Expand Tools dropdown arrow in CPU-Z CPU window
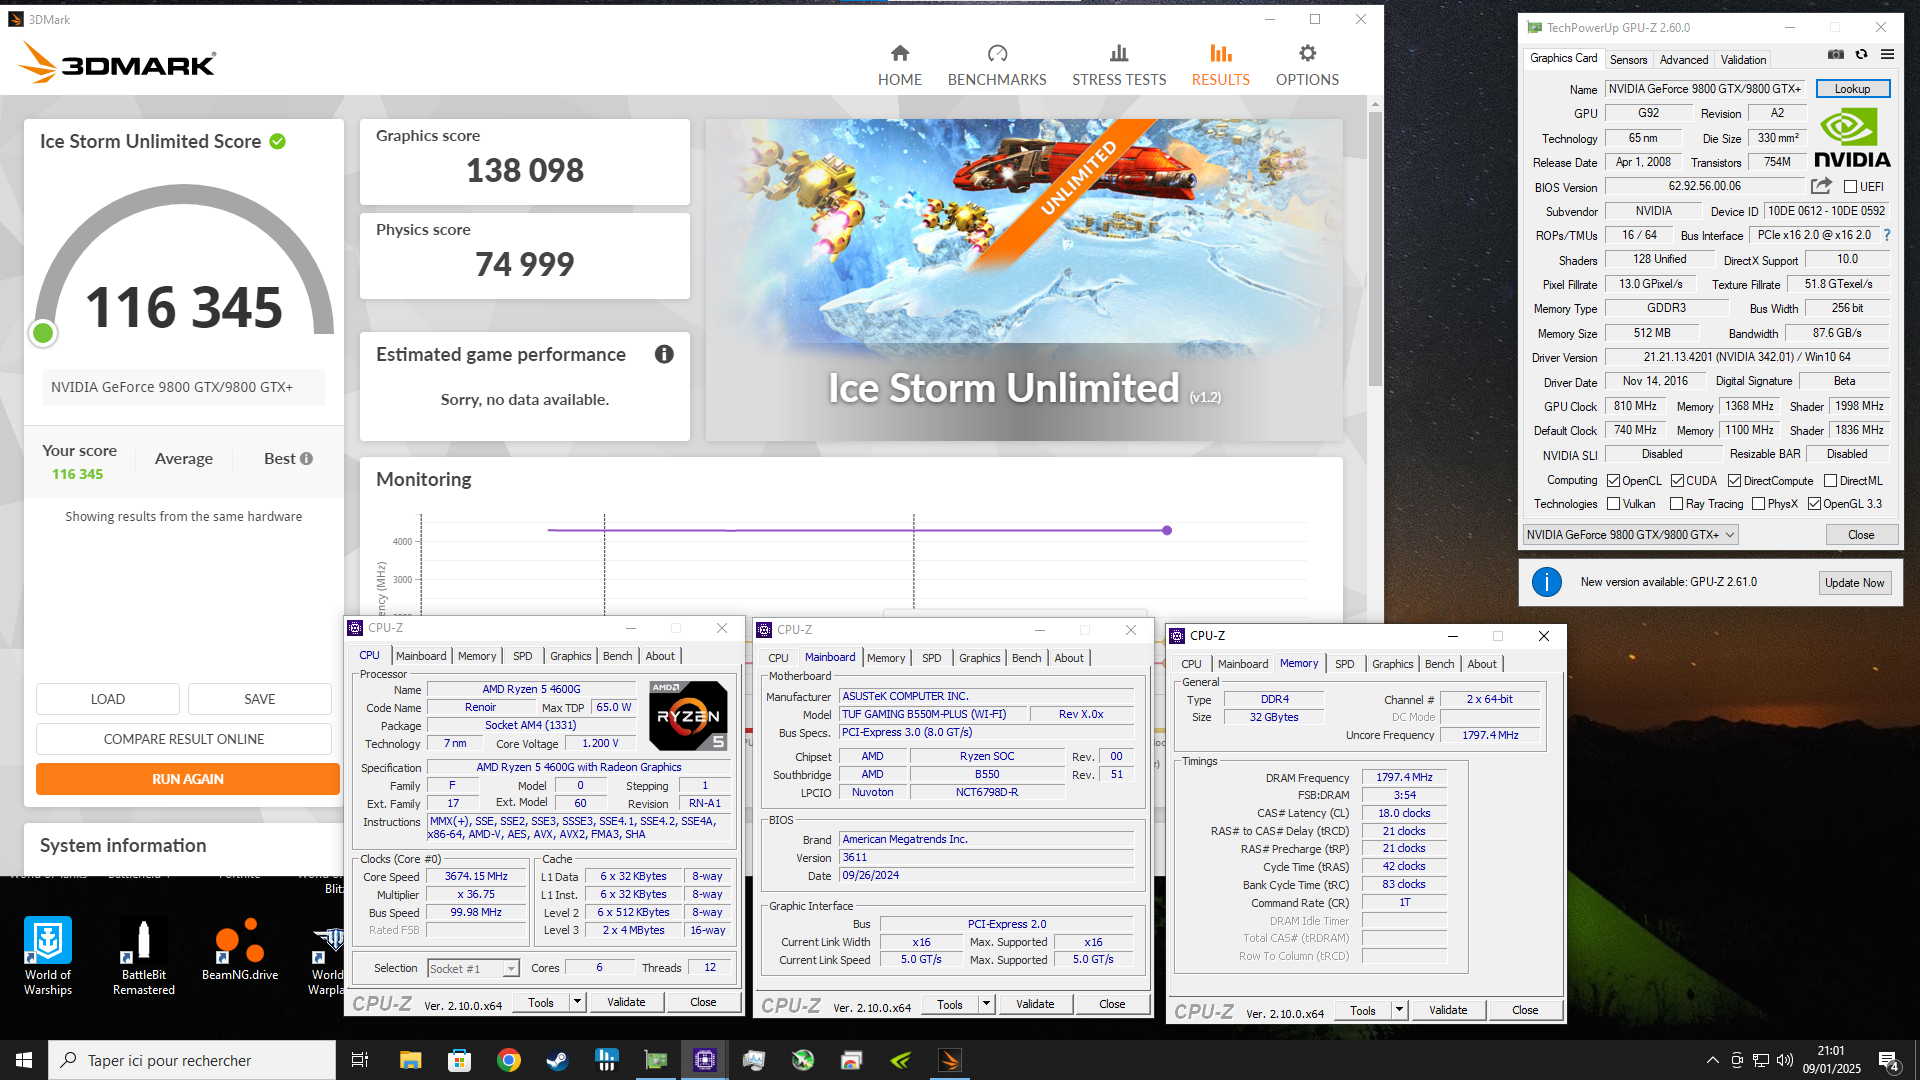This screenshot has width=1920, height=1080. click(x=577, y=1002)
